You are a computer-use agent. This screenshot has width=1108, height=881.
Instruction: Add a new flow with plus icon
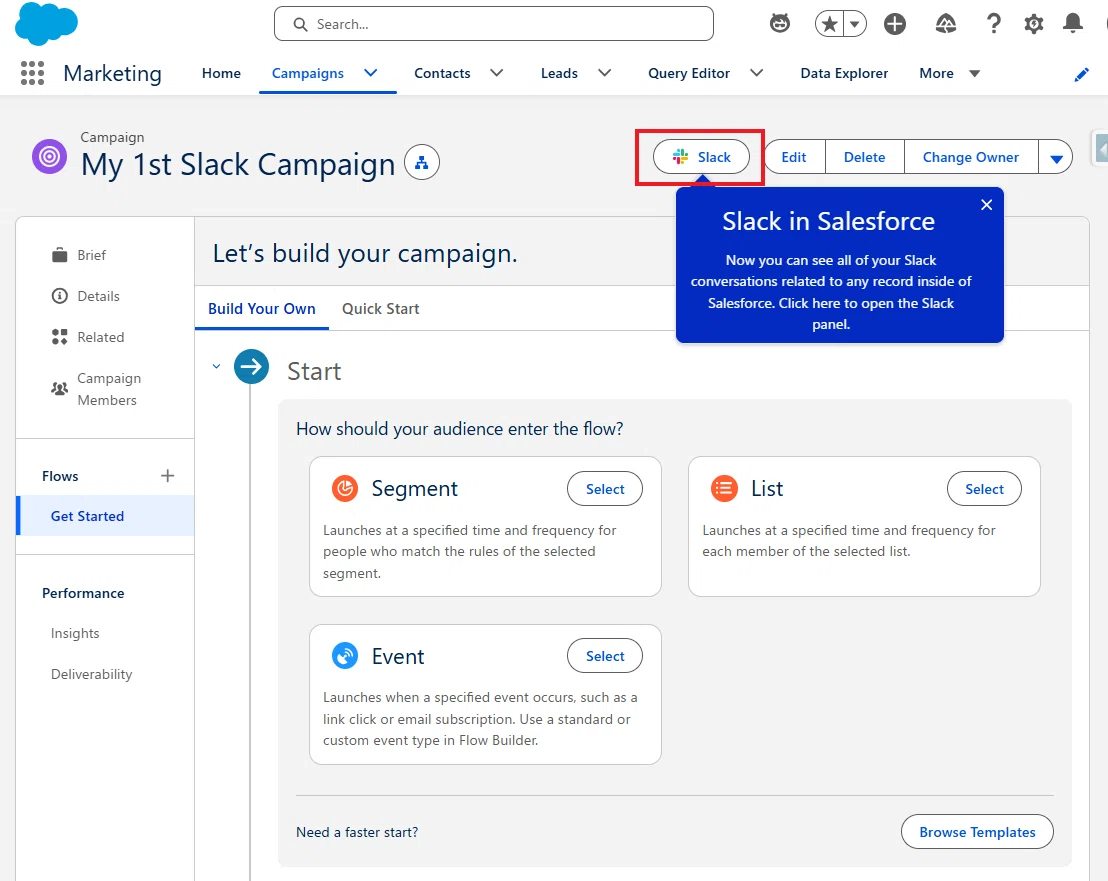pyautogui.click(x=167, y=475)
